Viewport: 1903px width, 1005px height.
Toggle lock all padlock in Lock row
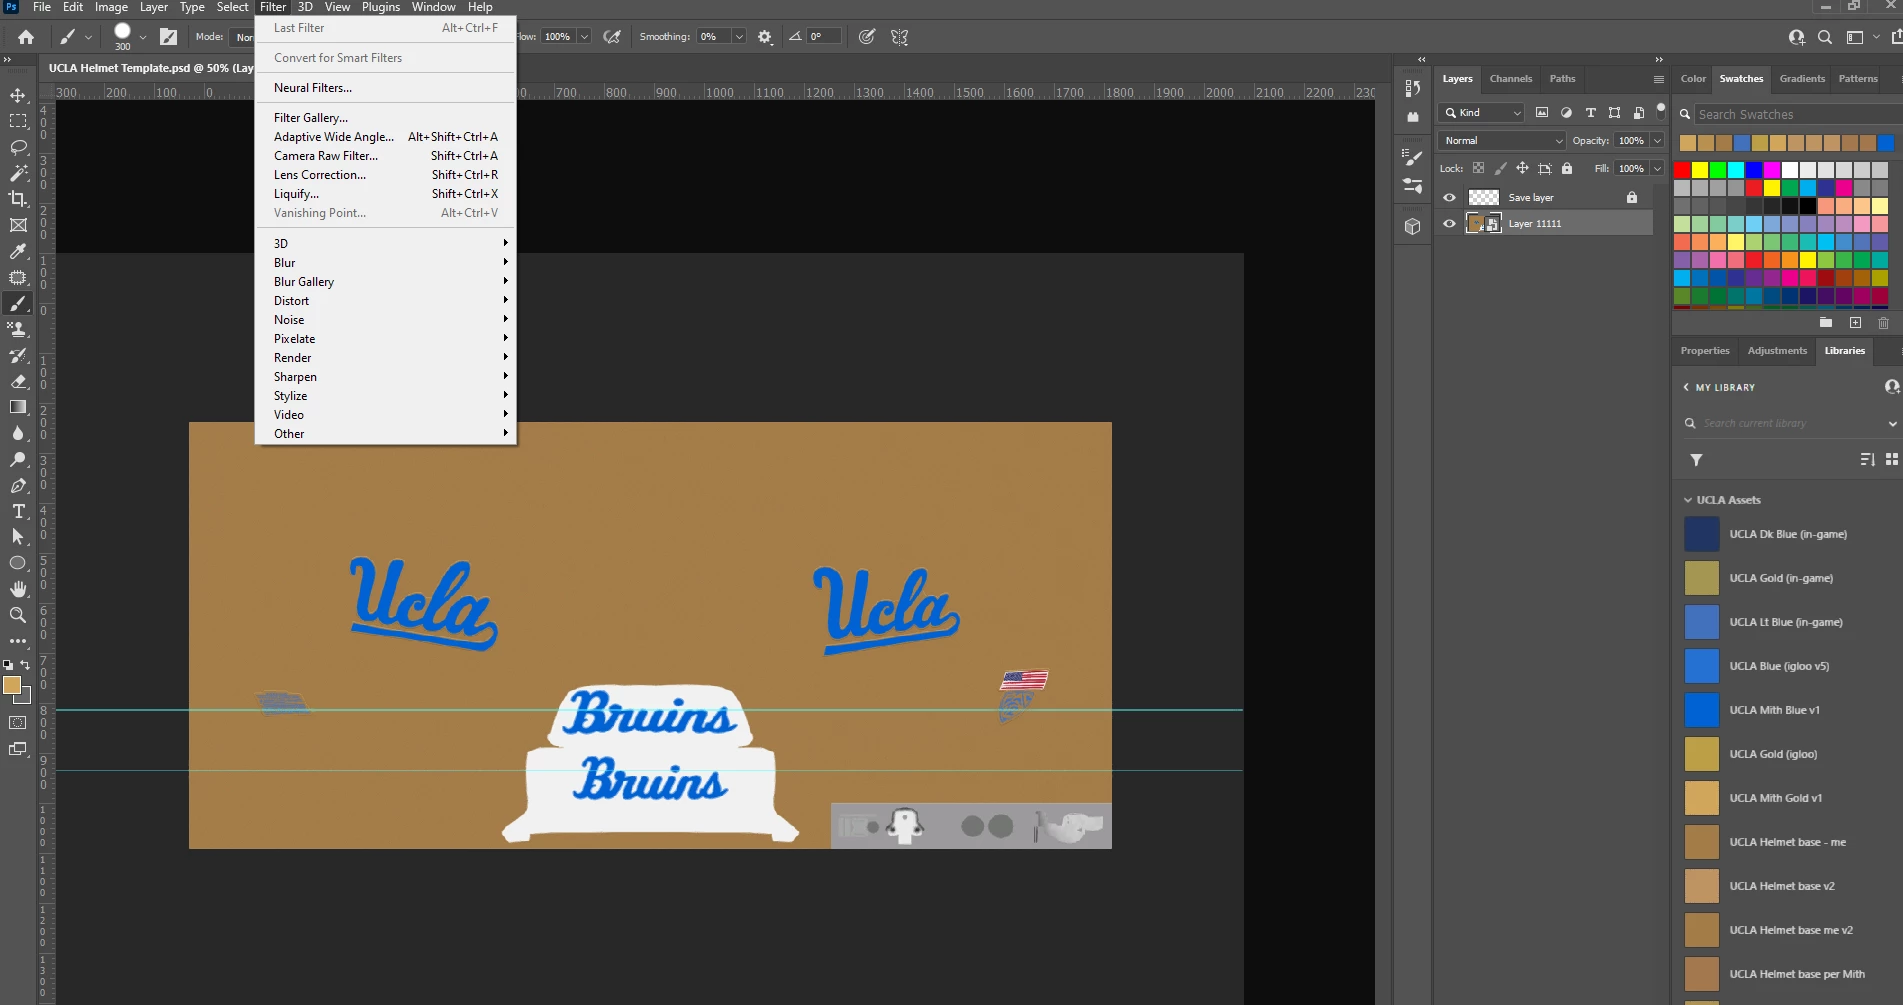tap(1567, 168)
